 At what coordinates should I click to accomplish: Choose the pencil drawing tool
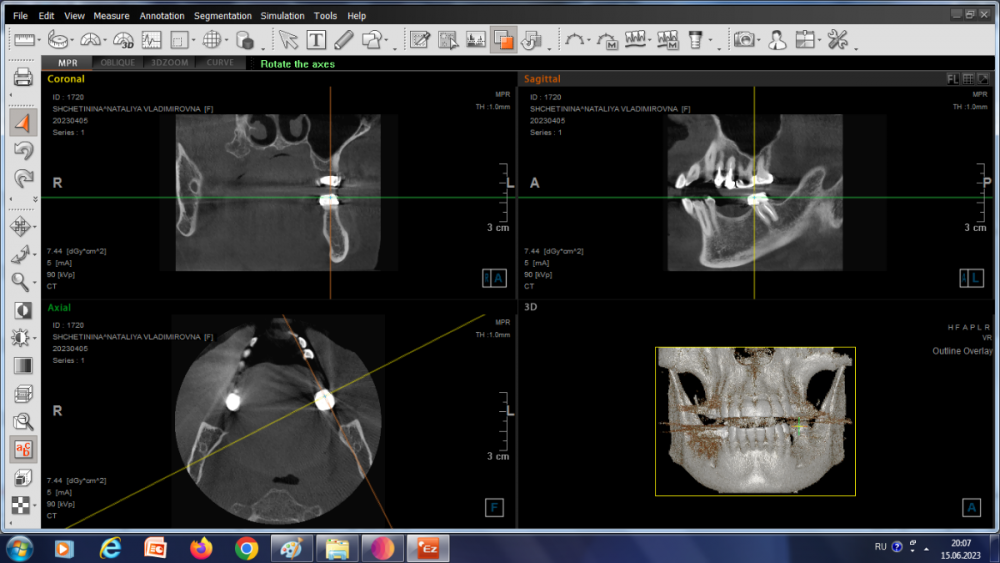pos(343,40)
